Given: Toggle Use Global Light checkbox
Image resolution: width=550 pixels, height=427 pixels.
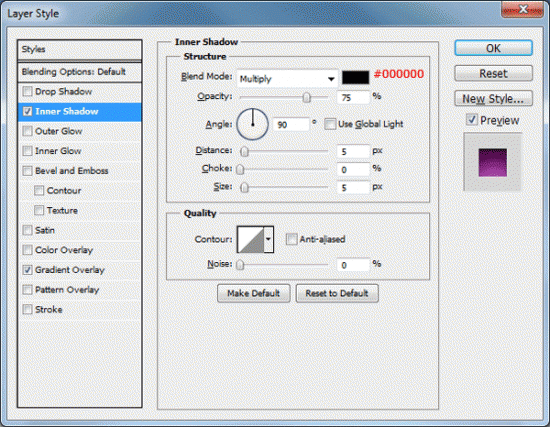Looking at the screenshot, I should 330,124.
